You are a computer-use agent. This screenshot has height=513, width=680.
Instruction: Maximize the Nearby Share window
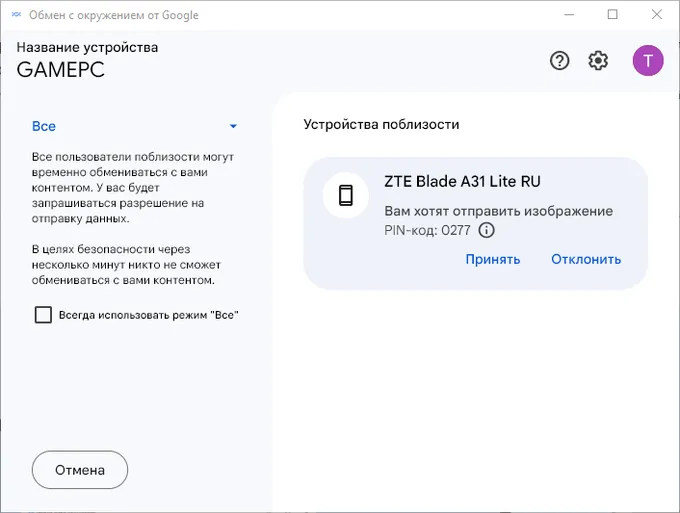tap(613, 15)
